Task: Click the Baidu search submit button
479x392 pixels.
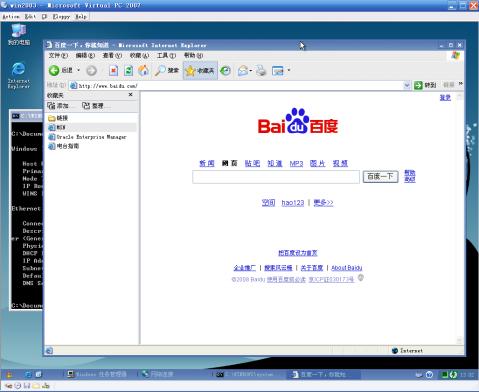Action: (x=380, y=176)
